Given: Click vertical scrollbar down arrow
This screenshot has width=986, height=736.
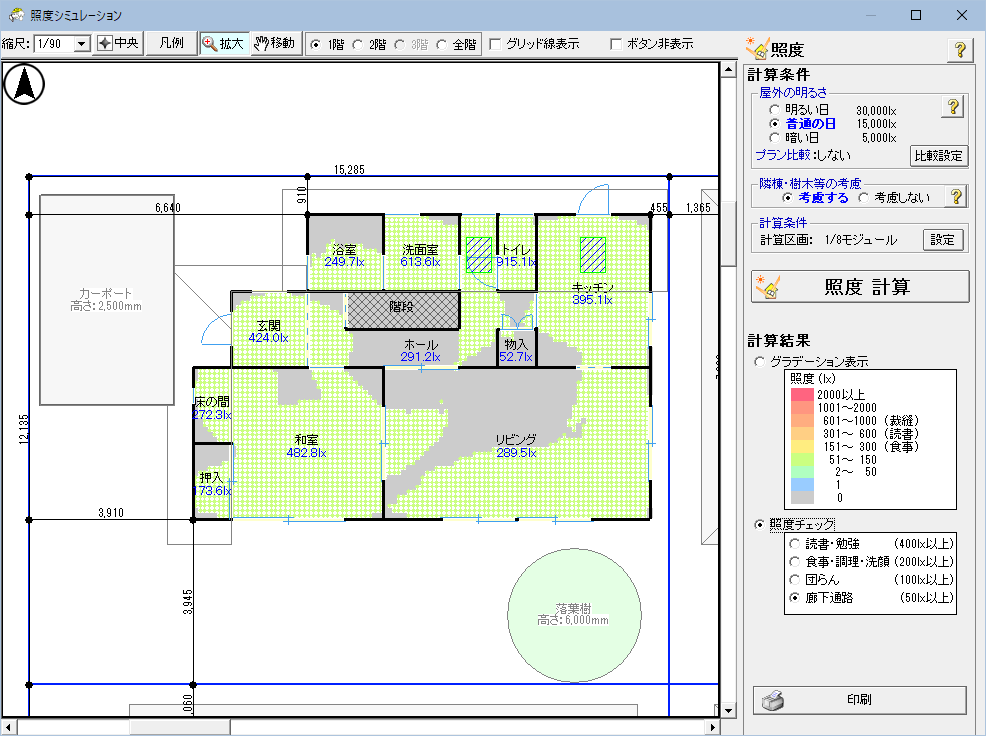Looking at the screenshot, I should (728, 710).
